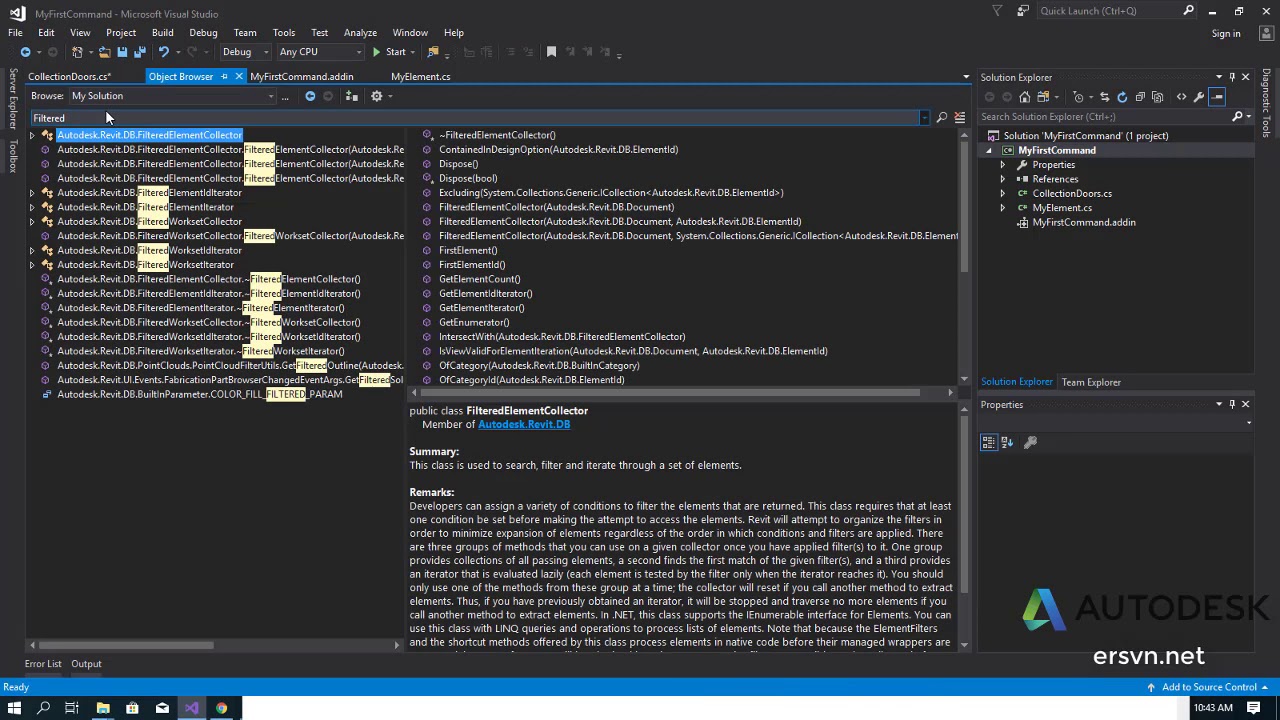Screen dimensions: 1280x720
Task: Click the Notifications flag icon in title bar
Action: coord(997,11)
